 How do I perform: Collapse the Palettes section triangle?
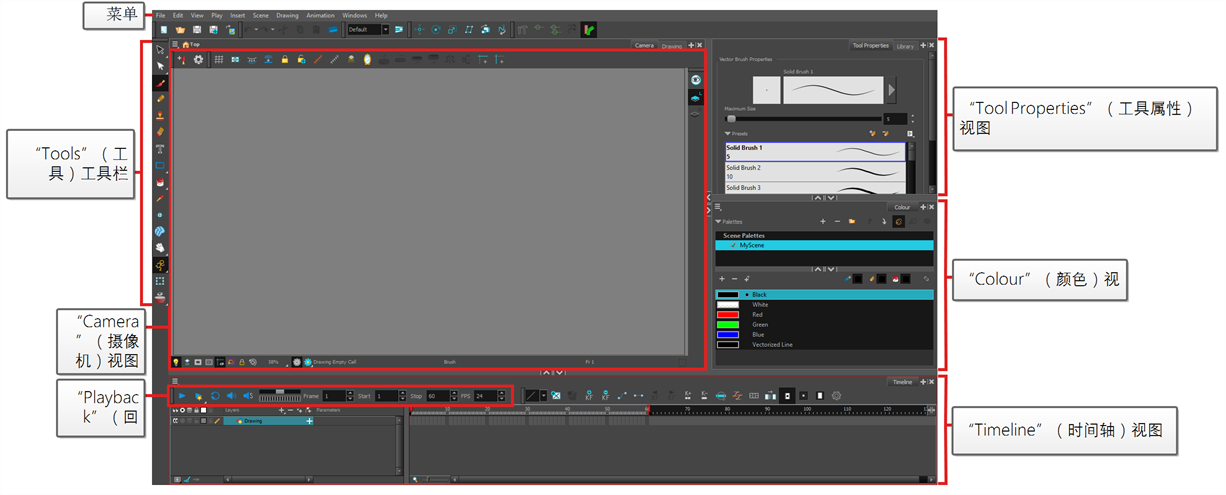(718, 221)
